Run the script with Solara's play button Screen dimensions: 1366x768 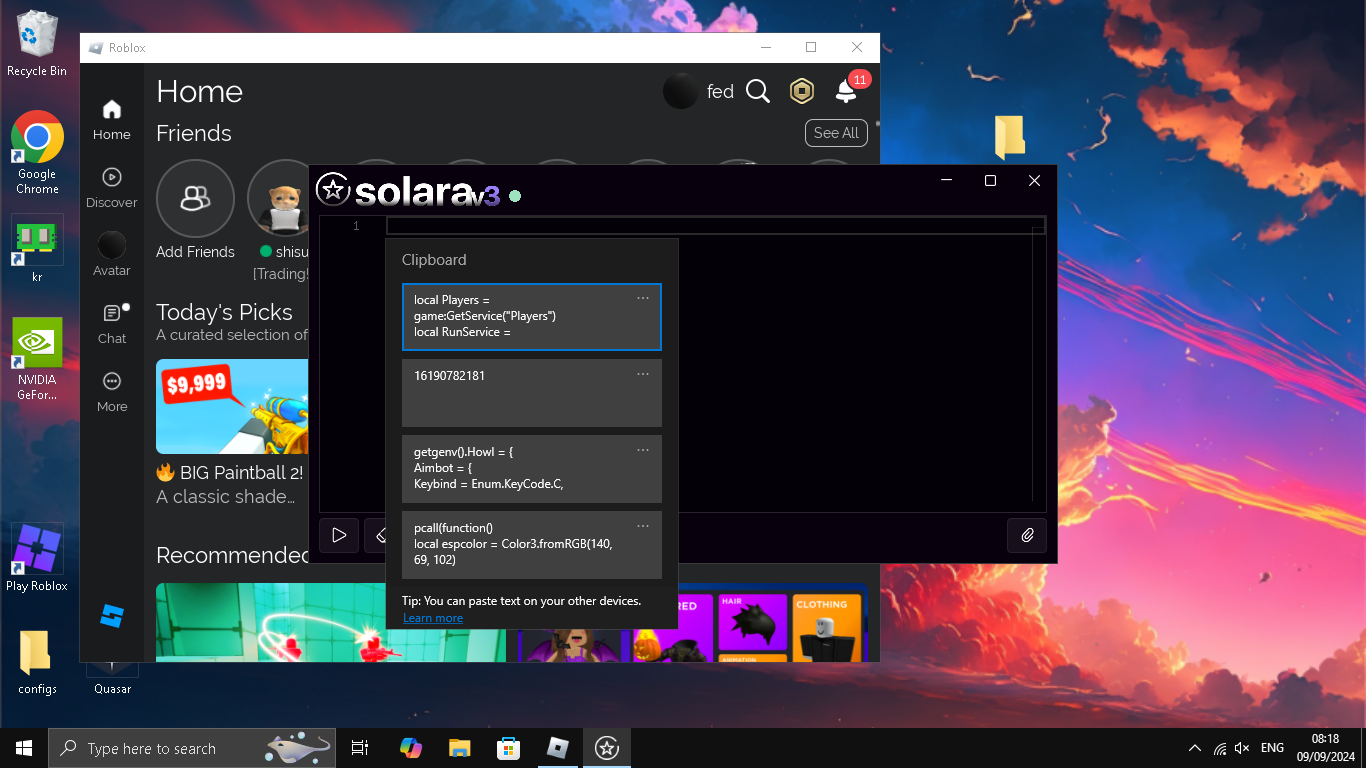click(339, 535)
